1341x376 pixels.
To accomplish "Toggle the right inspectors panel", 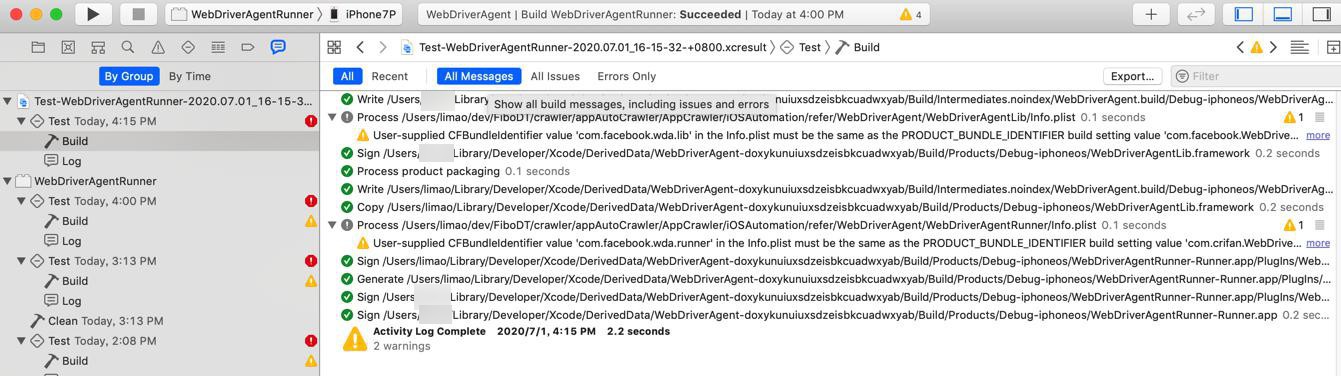I will (x=1320, y=14).
